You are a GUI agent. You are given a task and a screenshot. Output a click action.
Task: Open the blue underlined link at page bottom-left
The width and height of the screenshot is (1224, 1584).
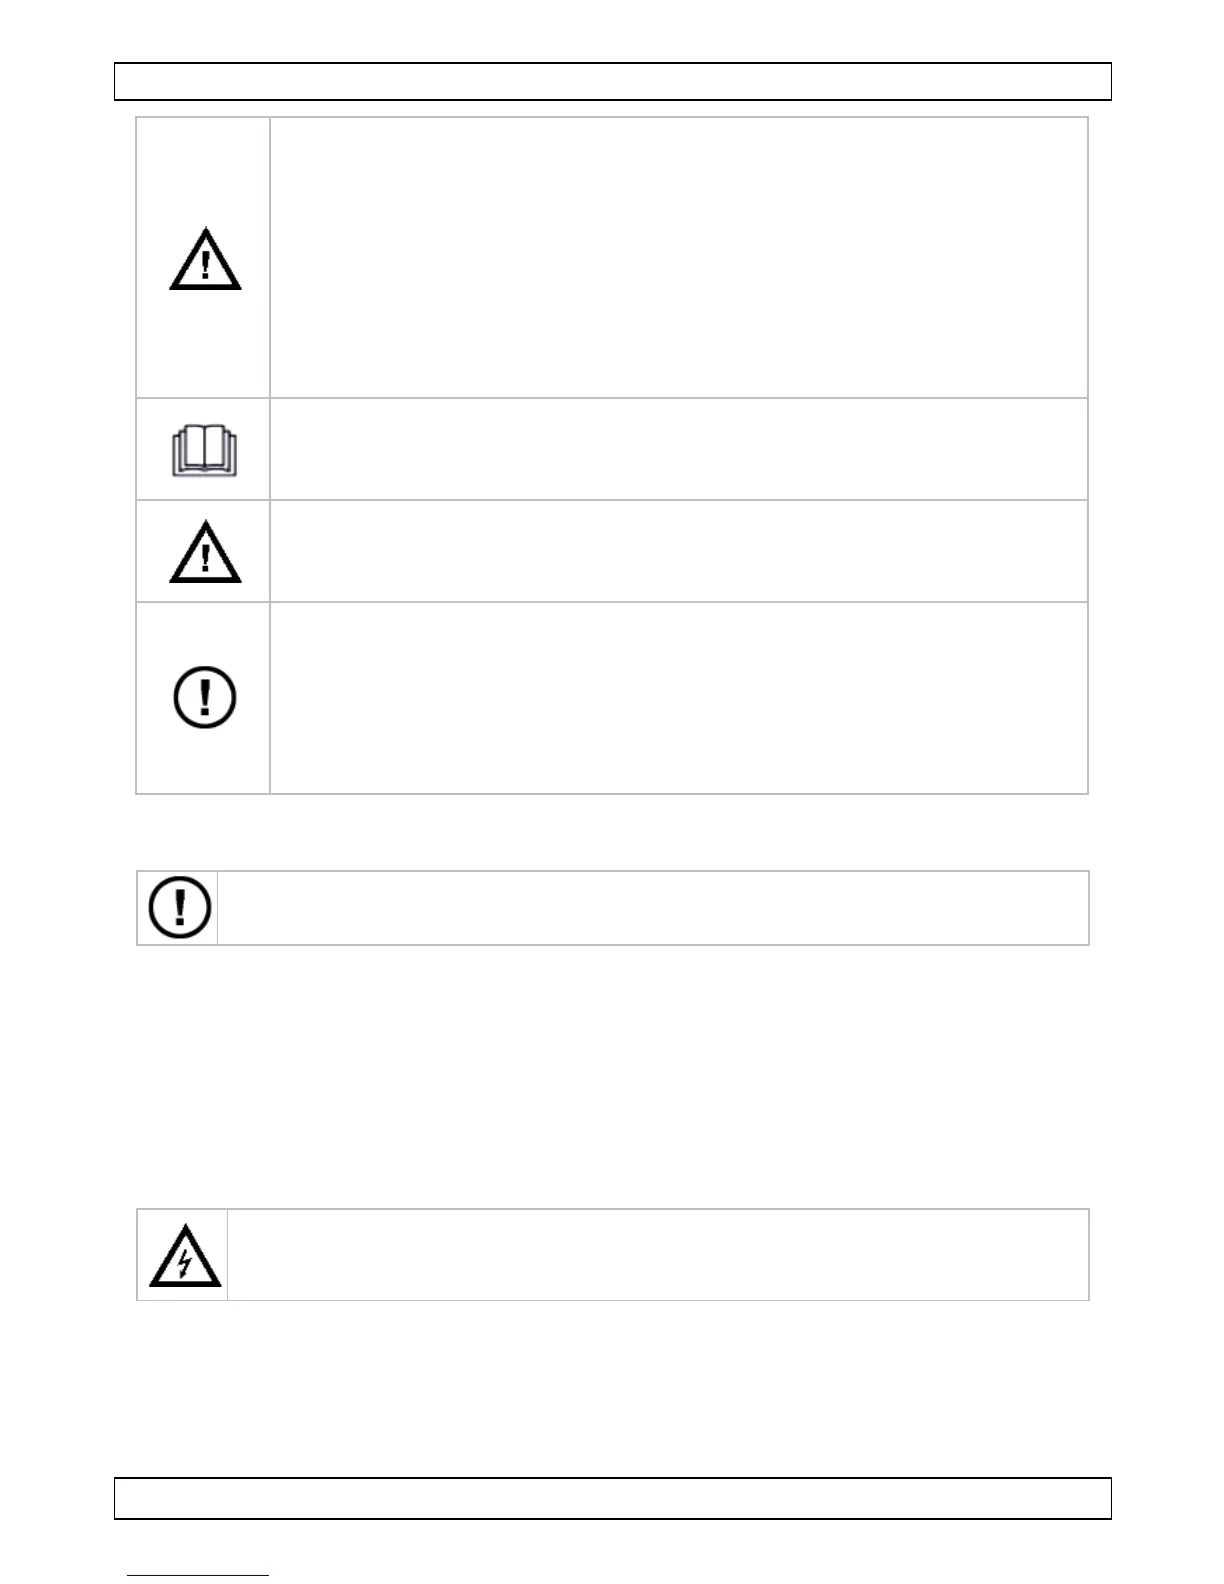198,1576
